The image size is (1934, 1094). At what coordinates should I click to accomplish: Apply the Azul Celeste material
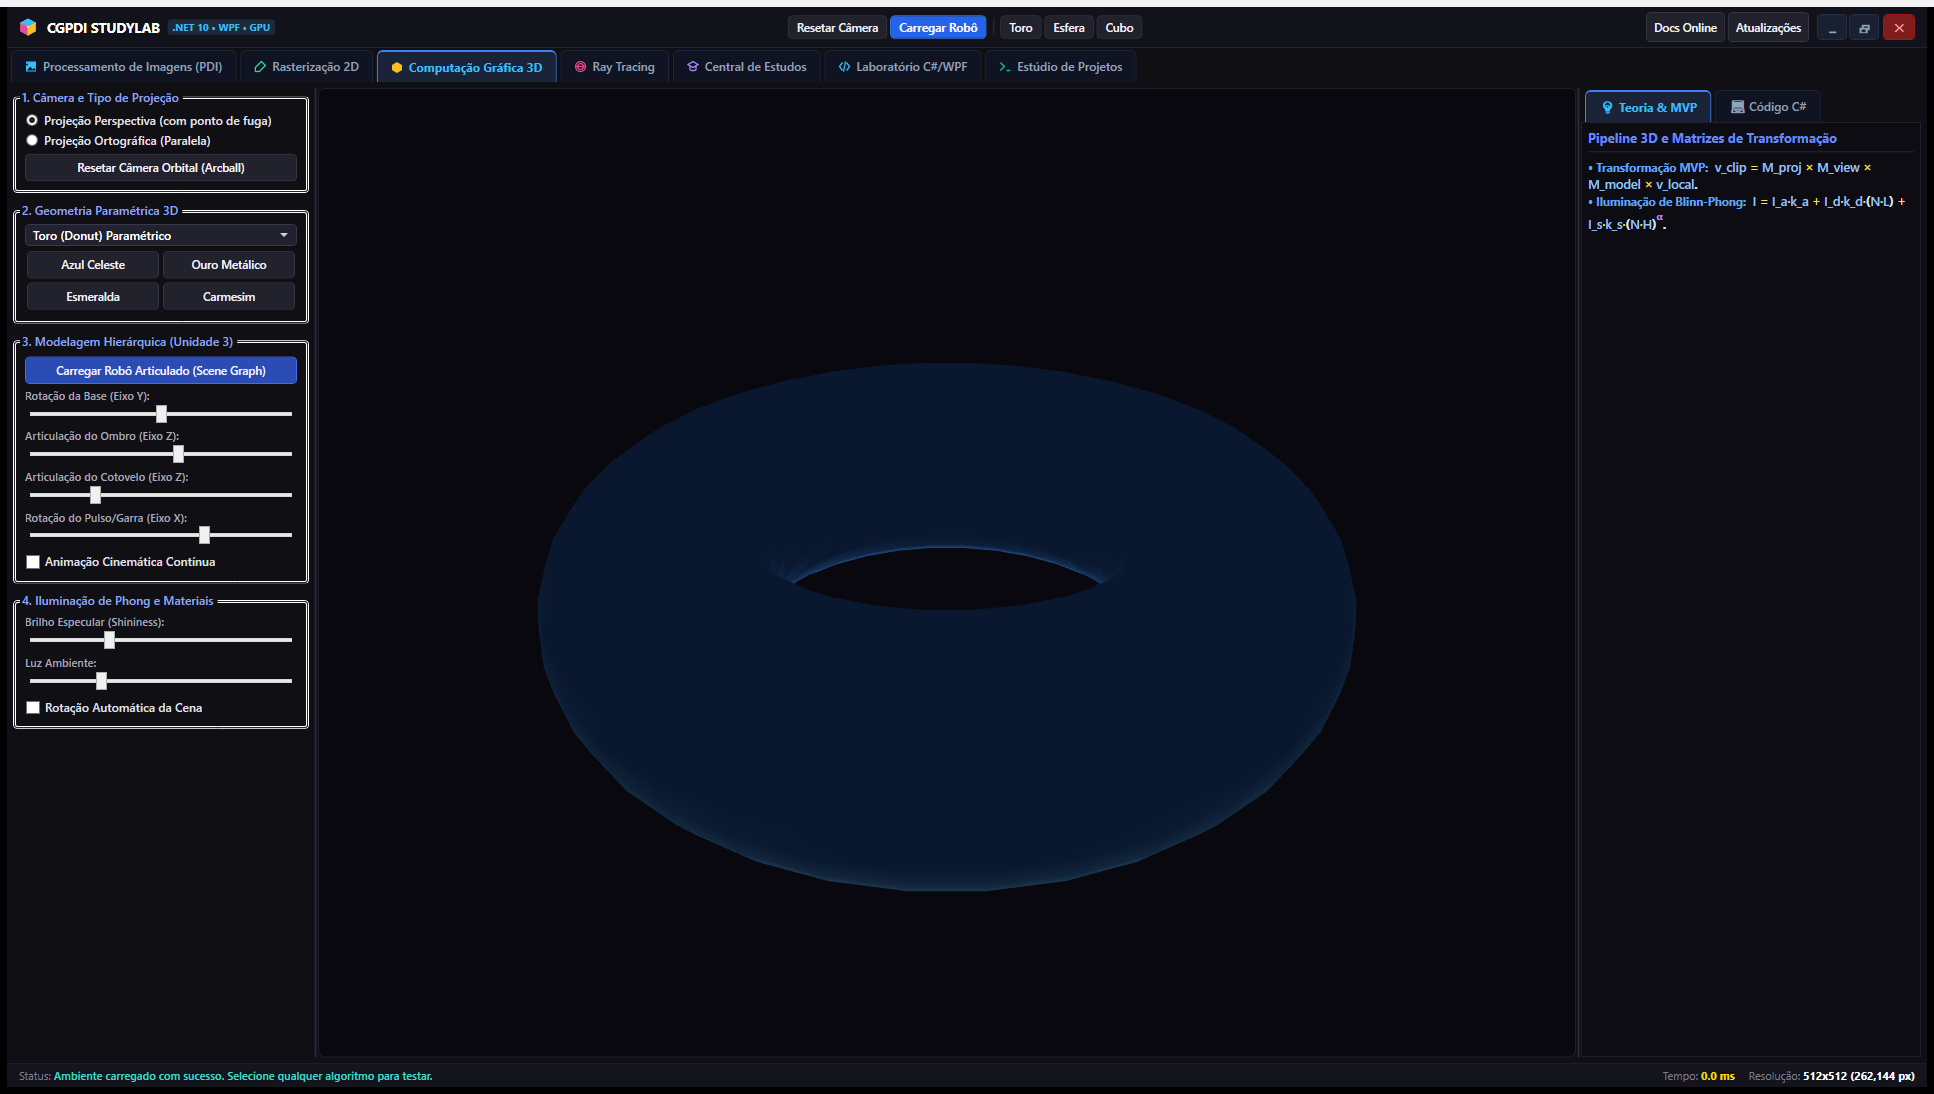tap(93, 265)
